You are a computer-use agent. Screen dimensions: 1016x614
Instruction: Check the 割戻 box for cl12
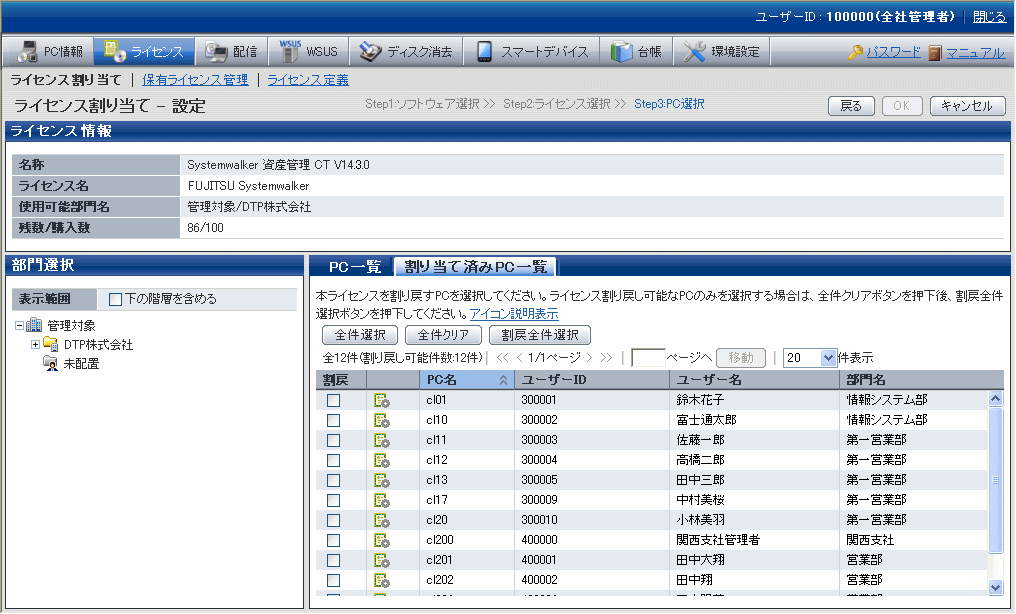tap(334, 460)
